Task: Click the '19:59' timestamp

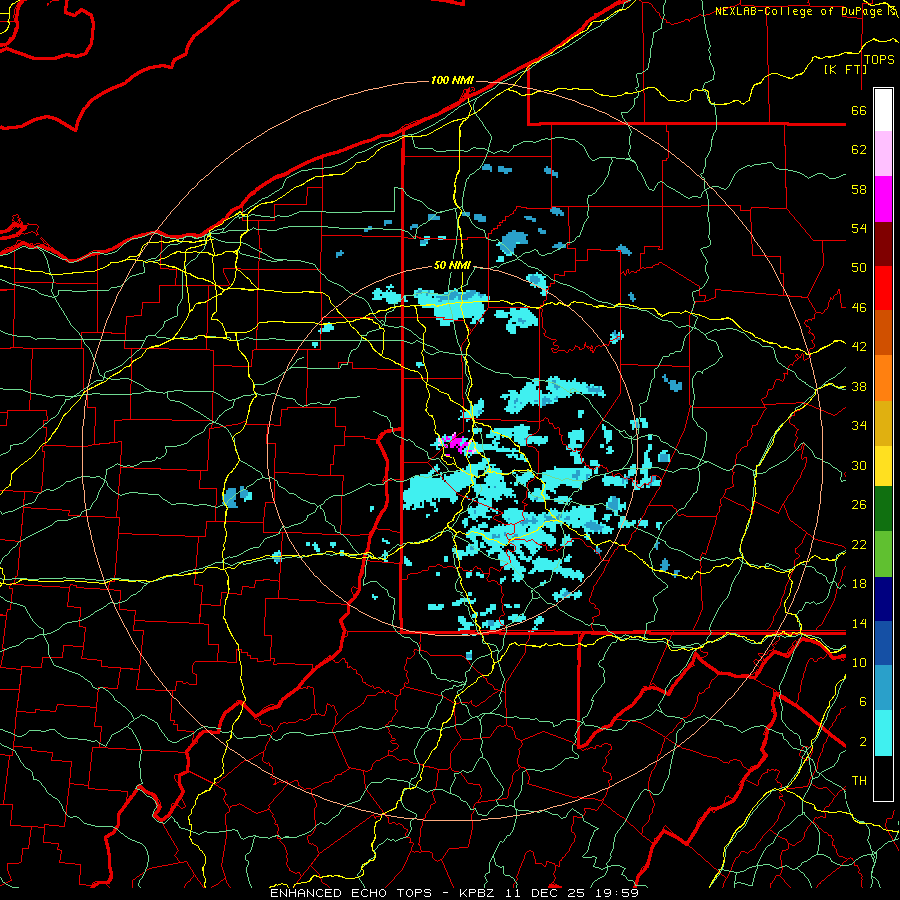Action: pyautogui.click(x=617, y=893)
